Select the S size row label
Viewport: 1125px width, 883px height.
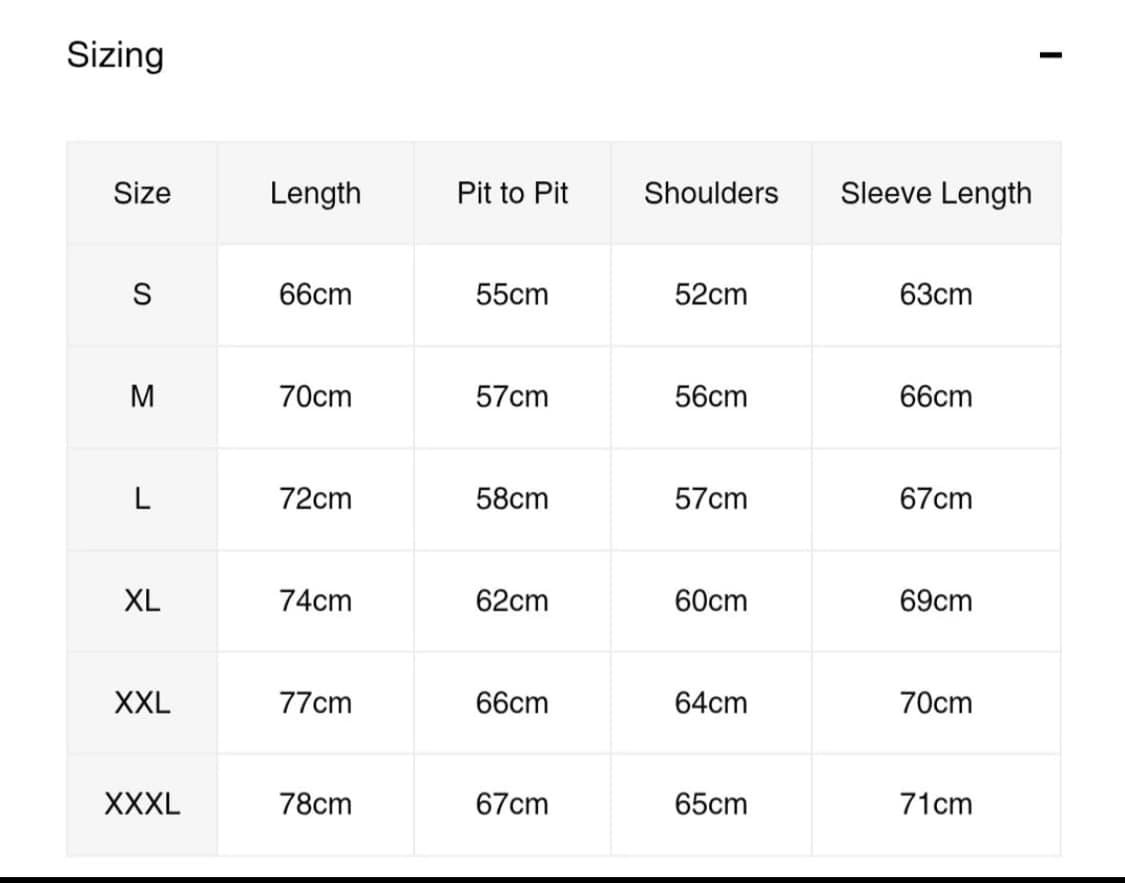point(142,295)
